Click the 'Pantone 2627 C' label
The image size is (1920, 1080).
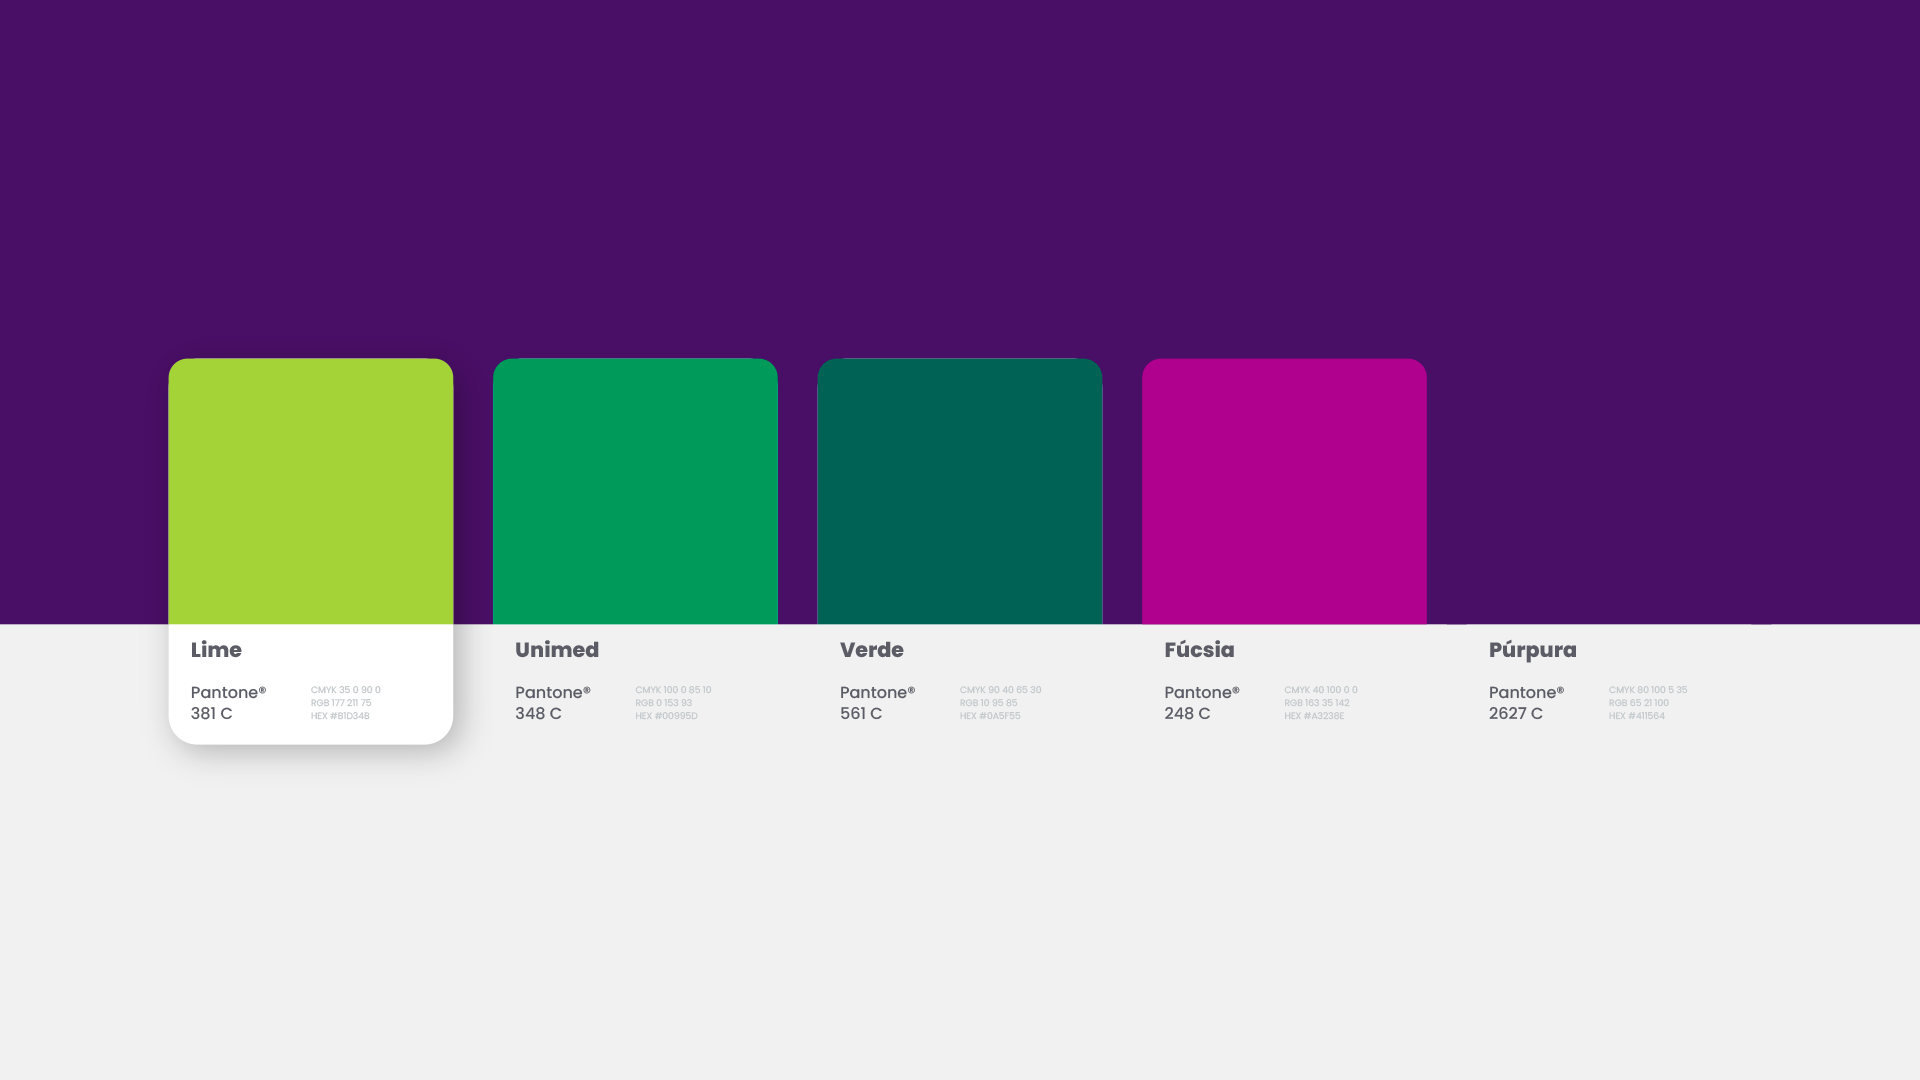tap(1526, 703)
